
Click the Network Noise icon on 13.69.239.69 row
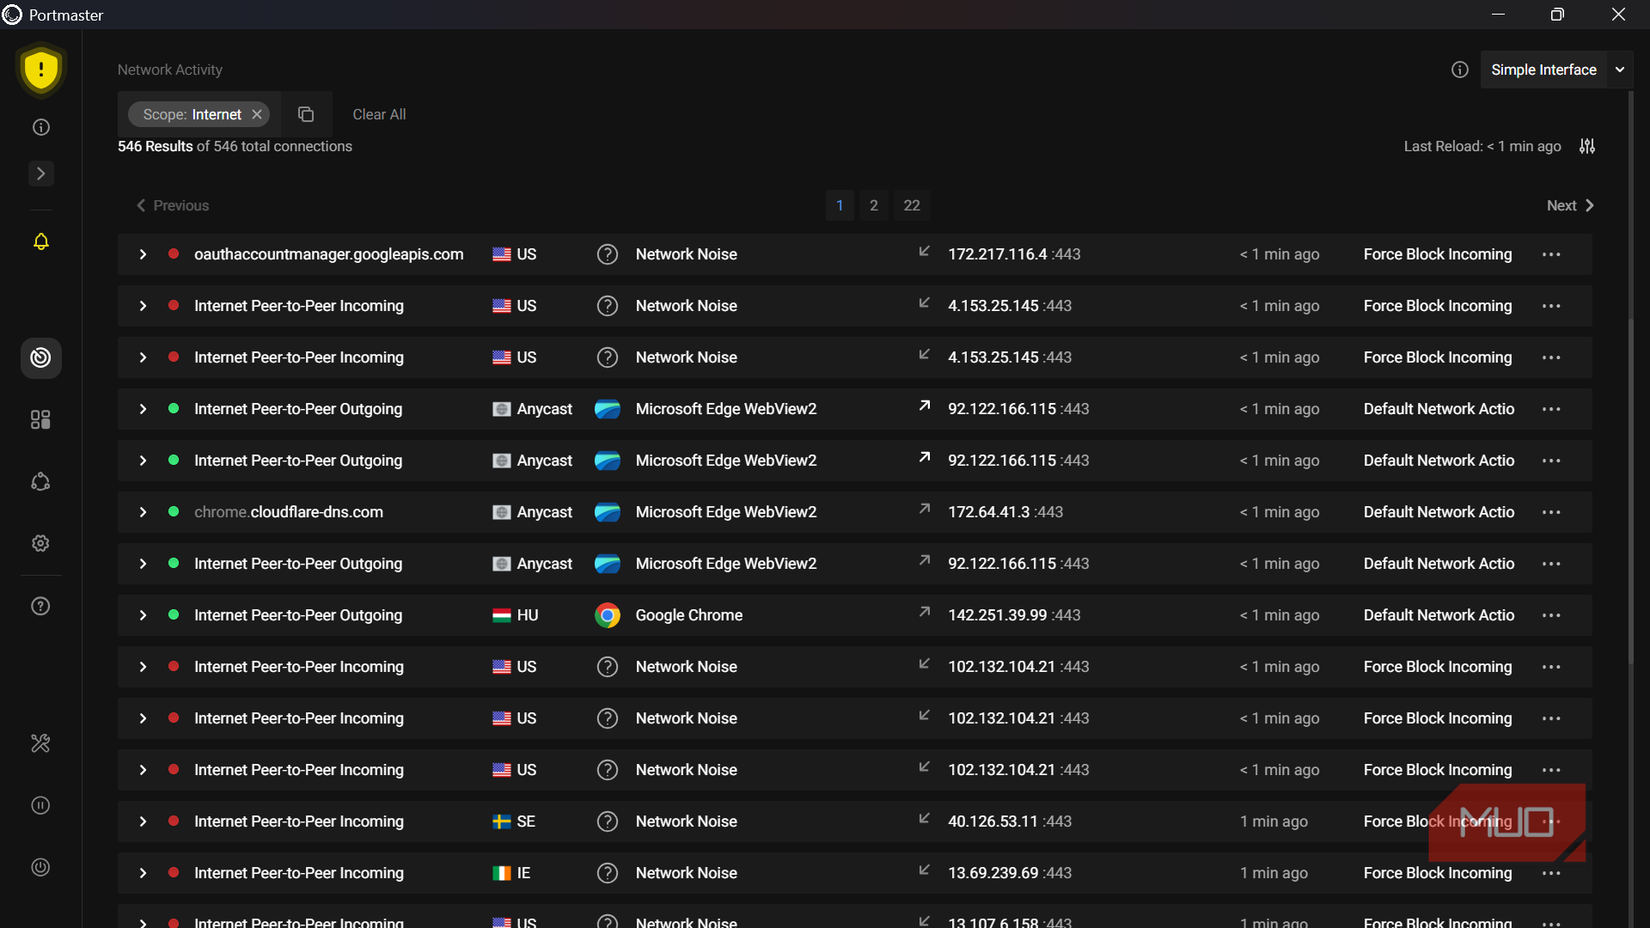tap(607, 873)
